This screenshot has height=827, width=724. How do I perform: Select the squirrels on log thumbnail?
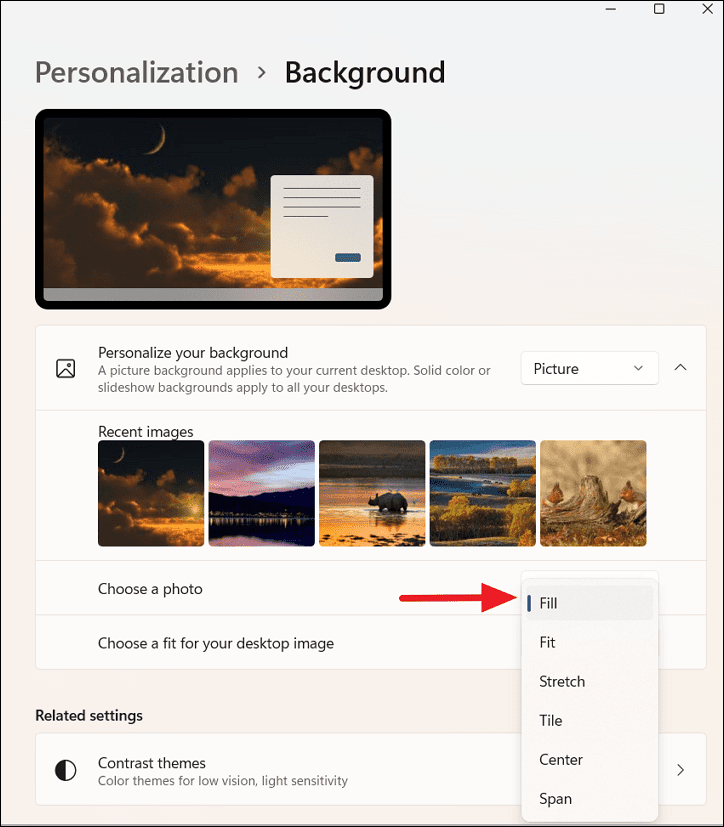coord(593,493)
